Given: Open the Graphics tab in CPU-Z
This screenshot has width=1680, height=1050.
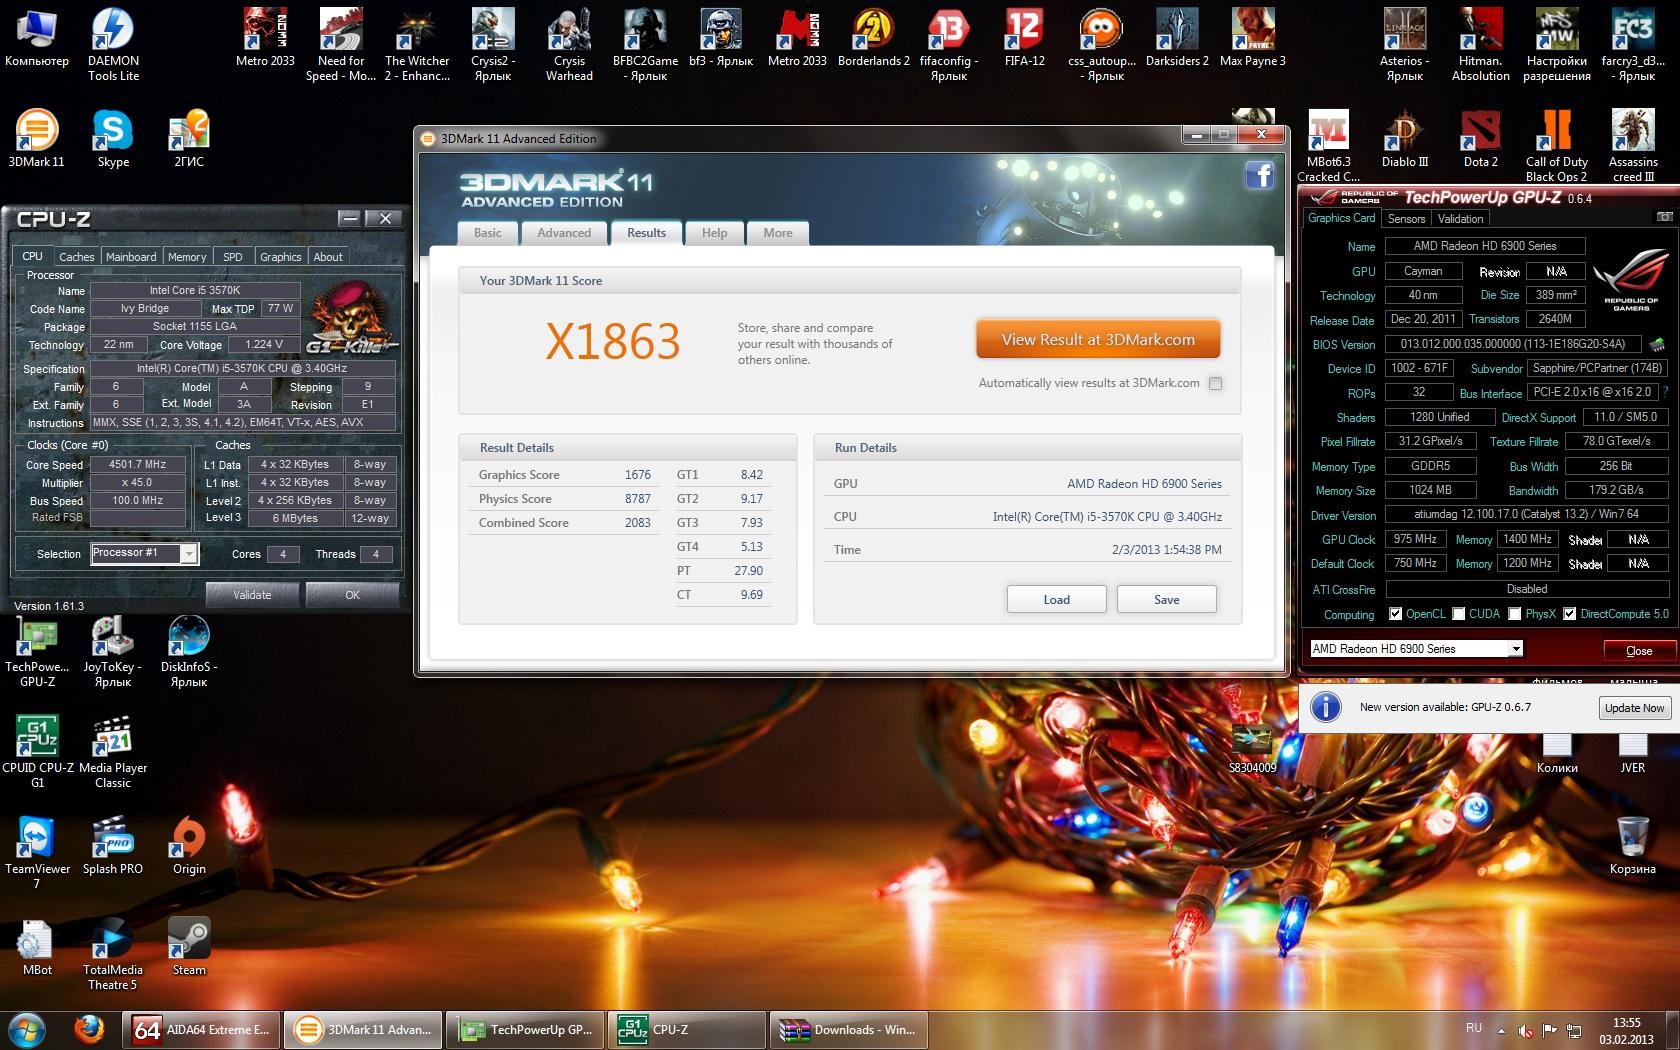Looking at the screenshot, I should (281, 257).
